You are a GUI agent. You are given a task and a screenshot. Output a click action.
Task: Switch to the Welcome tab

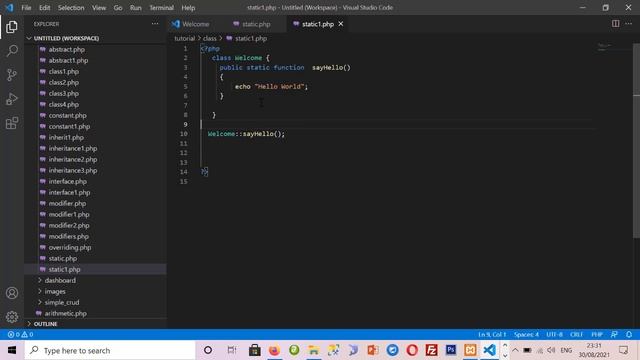[x=196, y=24]
